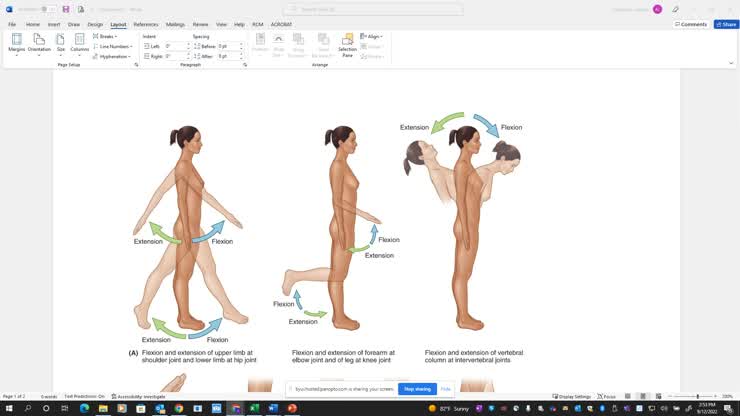This screenshot has height=416, width=740.
Task: Expand the Align dropdown
Action: point(371,36)
